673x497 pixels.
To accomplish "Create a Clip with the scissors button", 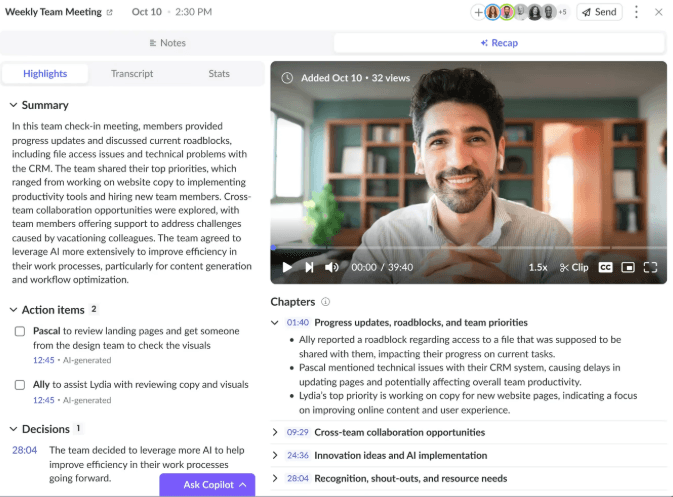I will pyautogui.click(x=574, y=267).
